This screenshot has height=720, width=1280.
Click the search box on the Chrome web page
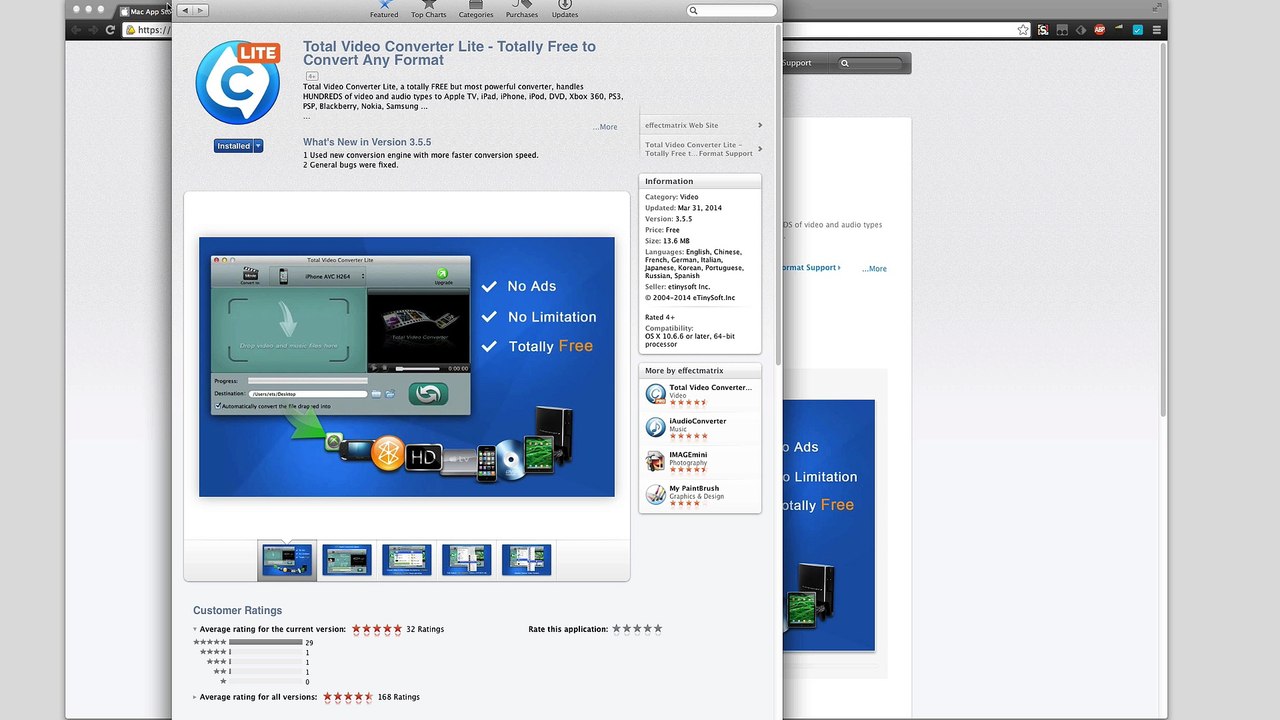870,63
